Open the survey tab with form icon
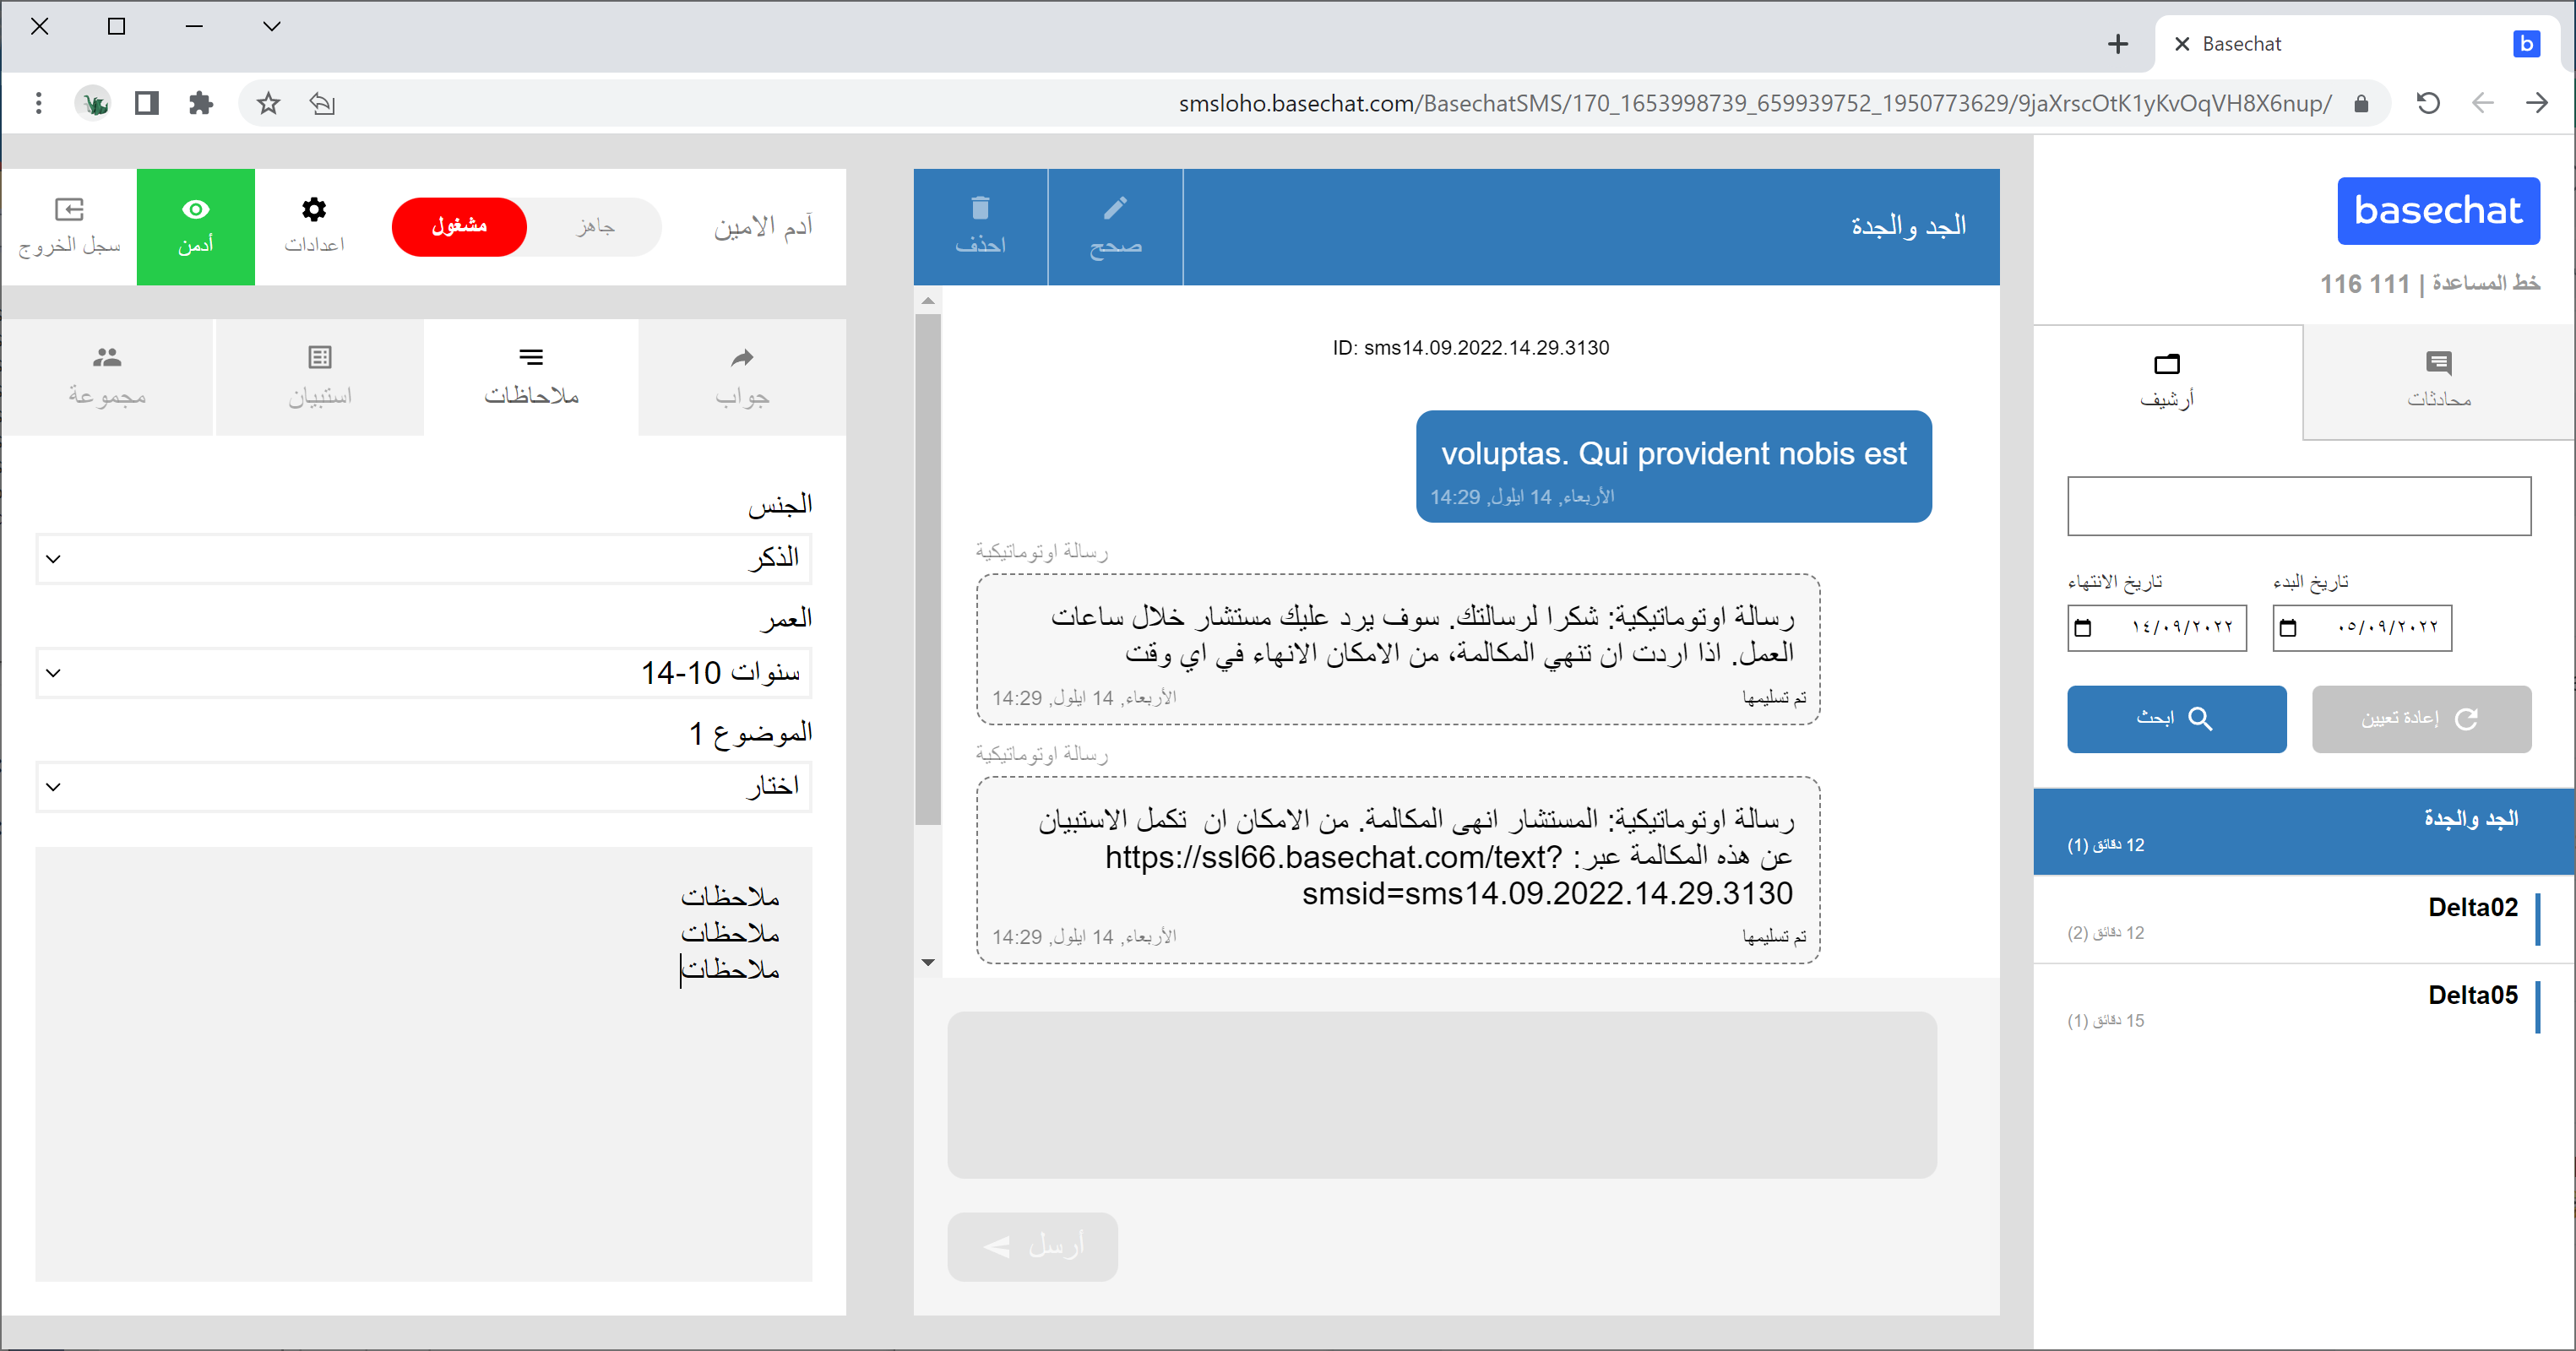This screenshot has height=1351, width=2576. [x=319, y=357]
